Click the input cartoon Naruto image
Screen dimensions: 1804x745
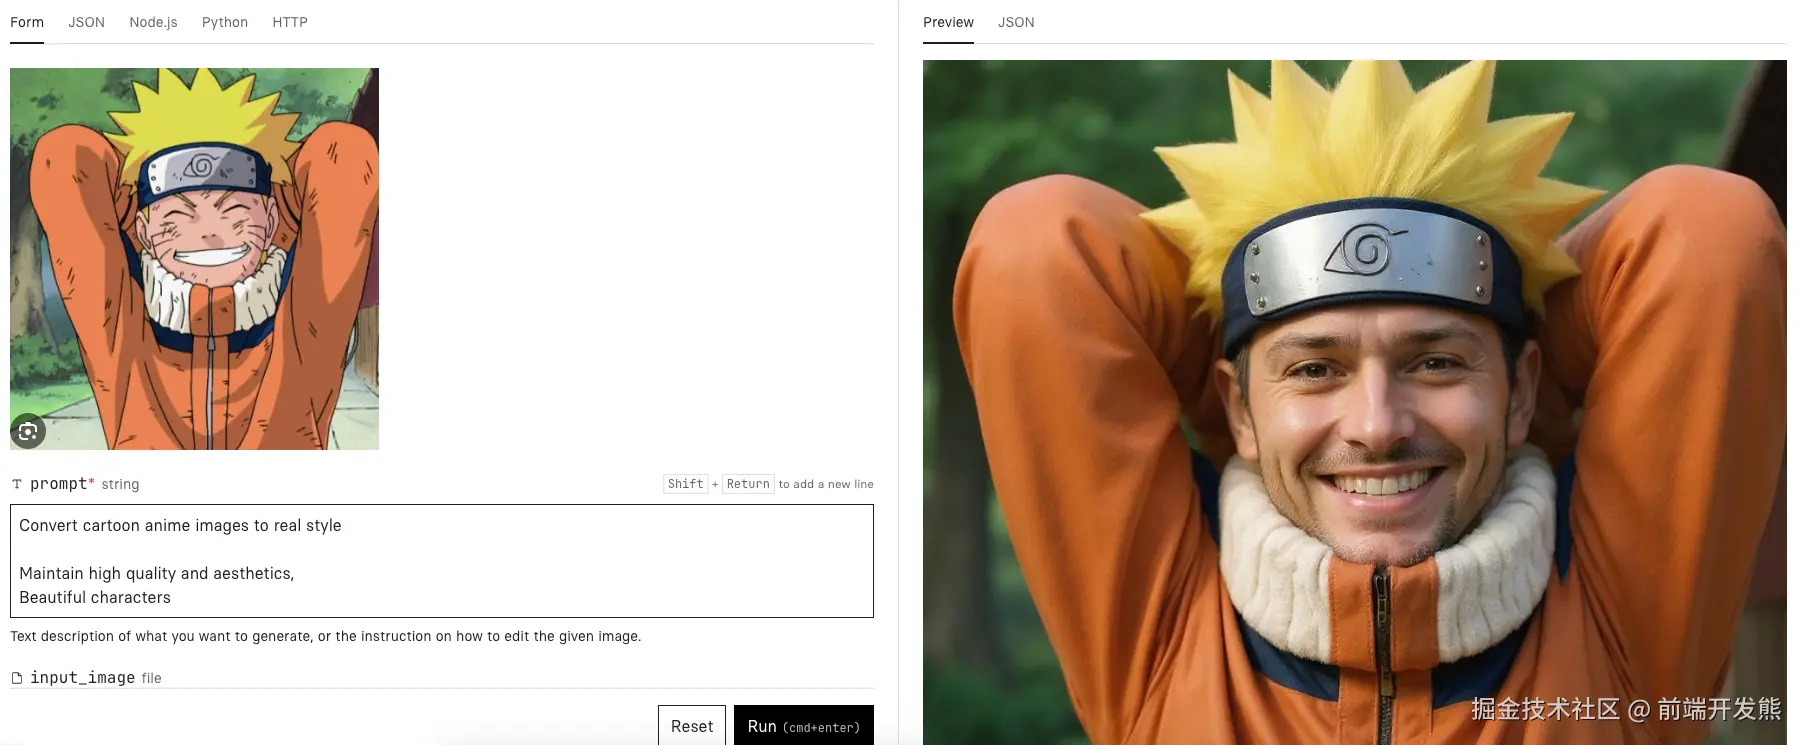pyautogui.click(x=194, y=258)
